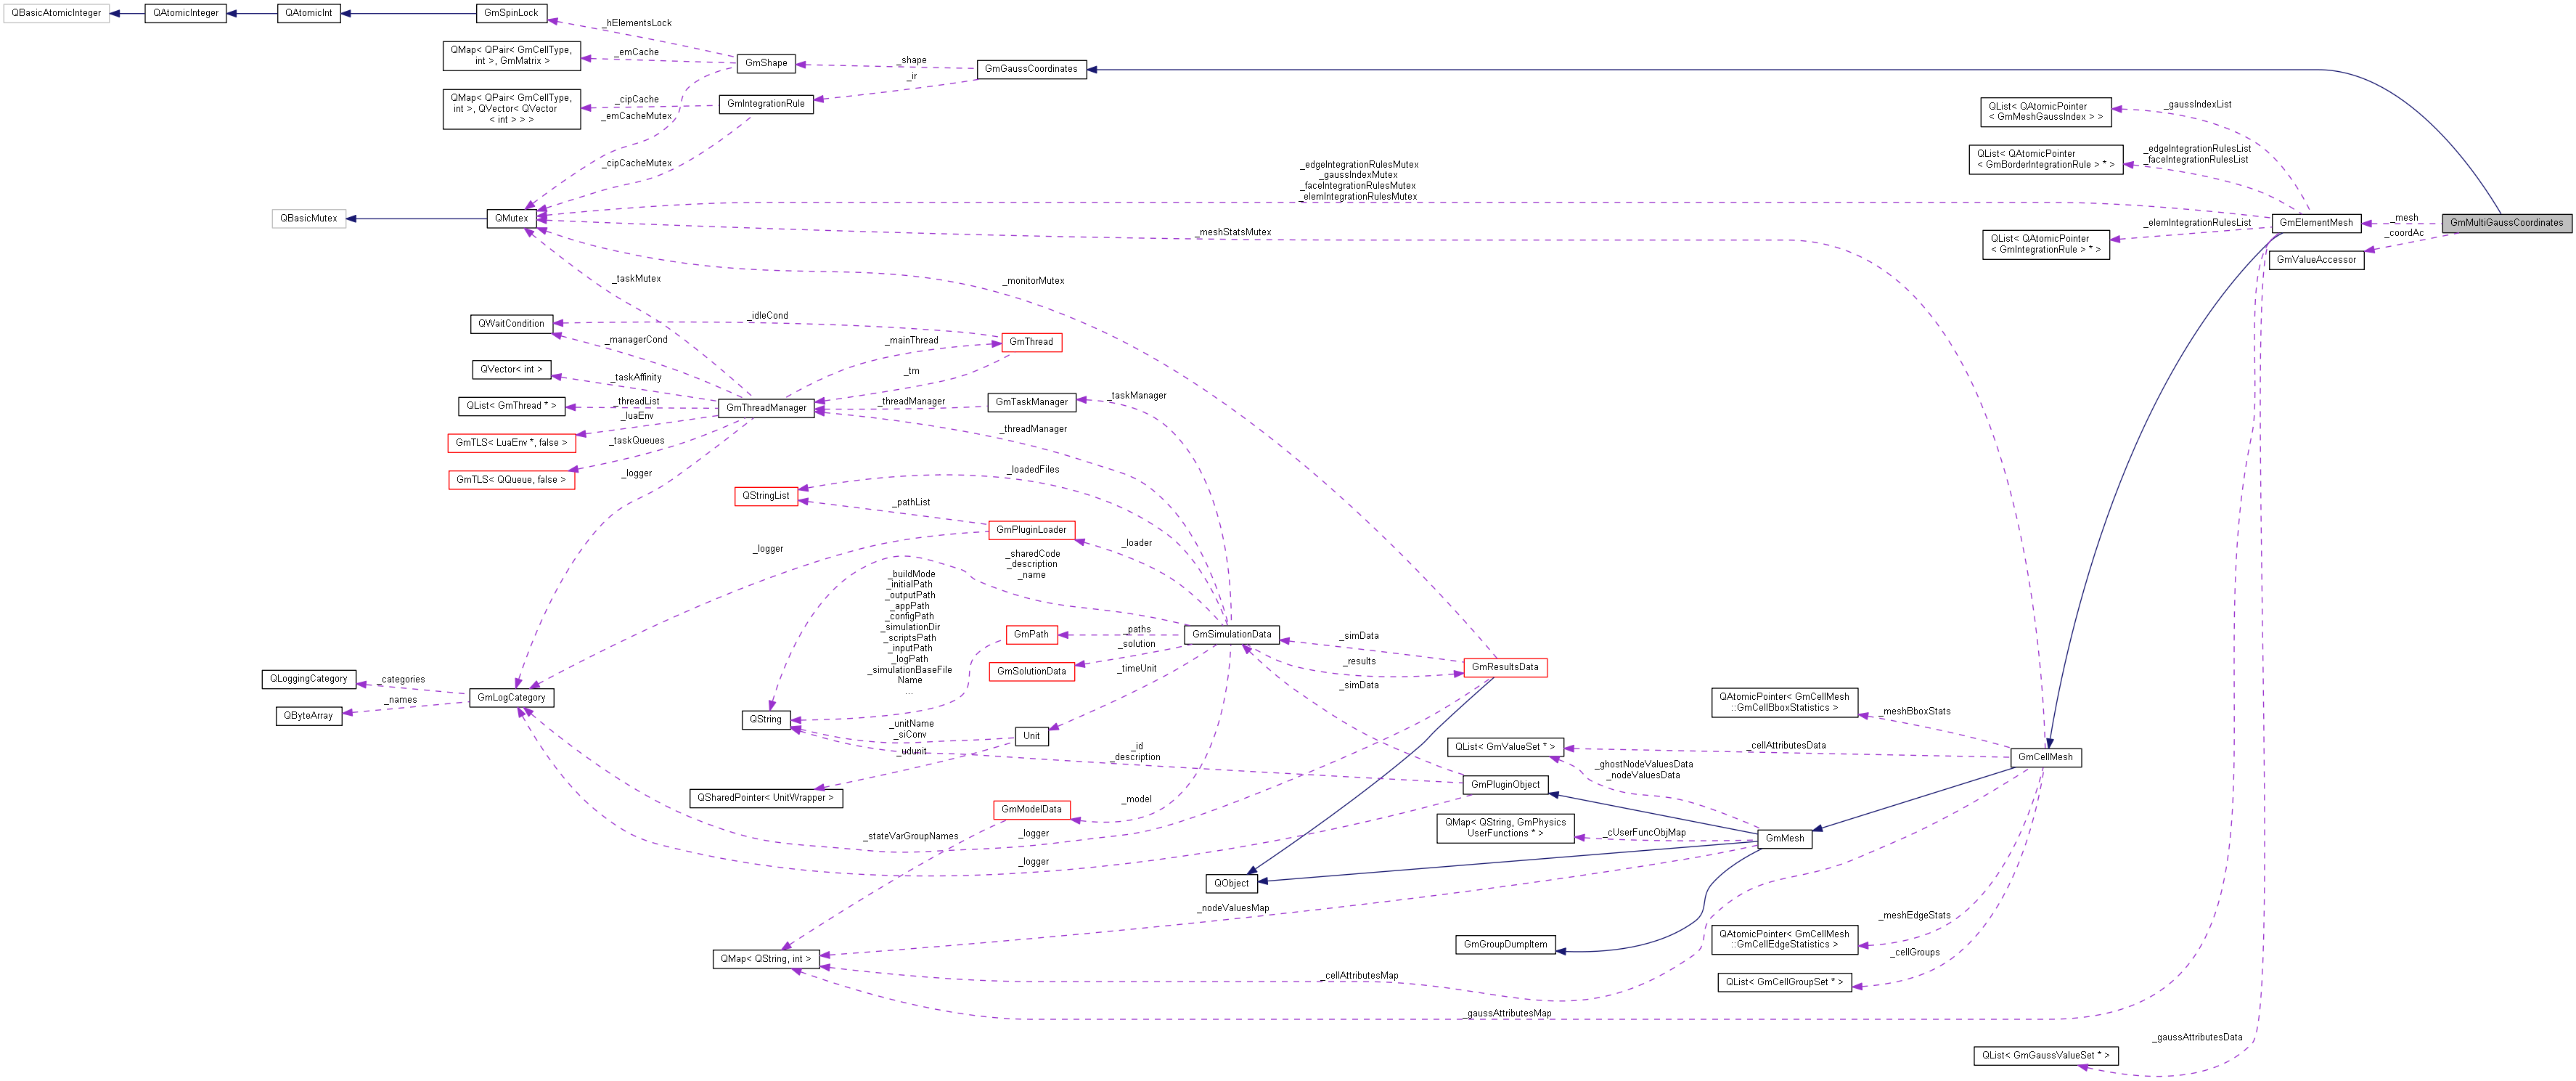The height and width of the screenshot is (1081, 2576).
Task: Click the GmResultsData node
Action: tap(1505, 667)
